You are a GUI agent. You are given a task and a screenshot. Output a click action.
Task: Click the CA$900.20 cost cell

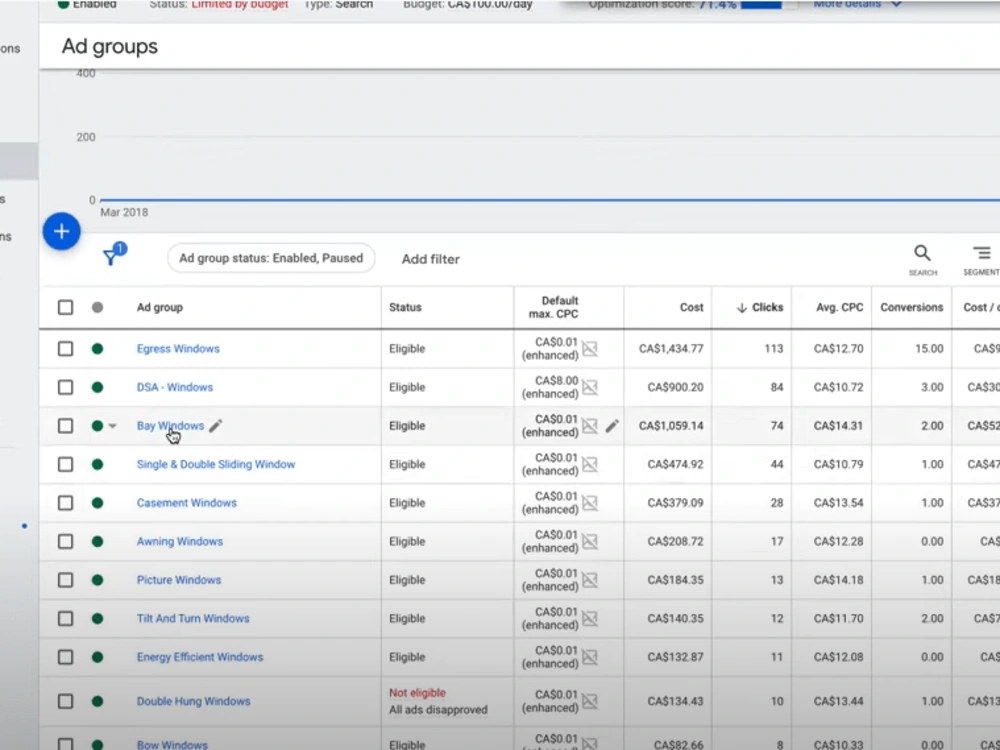coord(675,387)
